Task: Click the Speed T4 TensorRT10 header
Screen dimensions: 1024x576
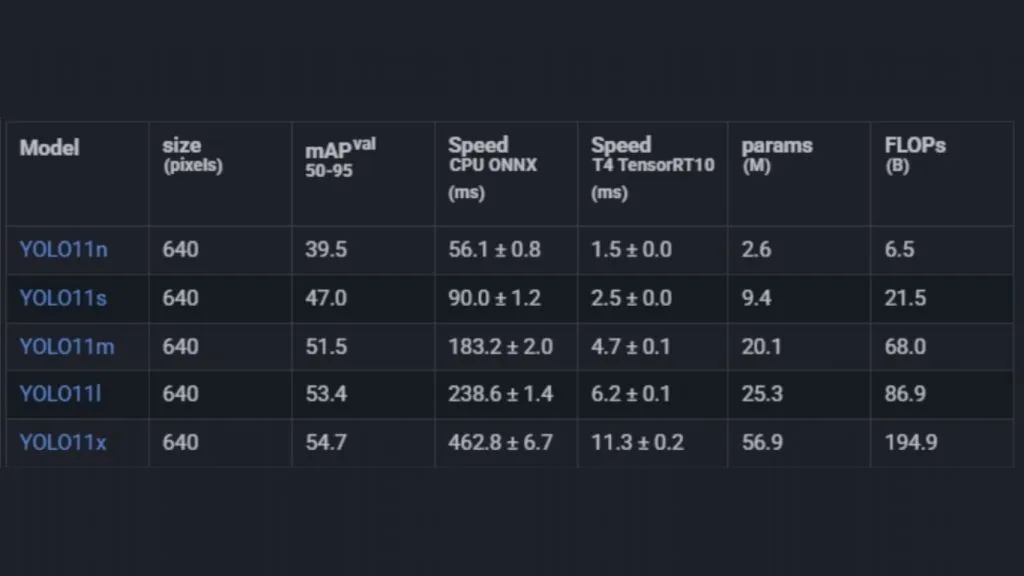Action: [x=652, y=168]
